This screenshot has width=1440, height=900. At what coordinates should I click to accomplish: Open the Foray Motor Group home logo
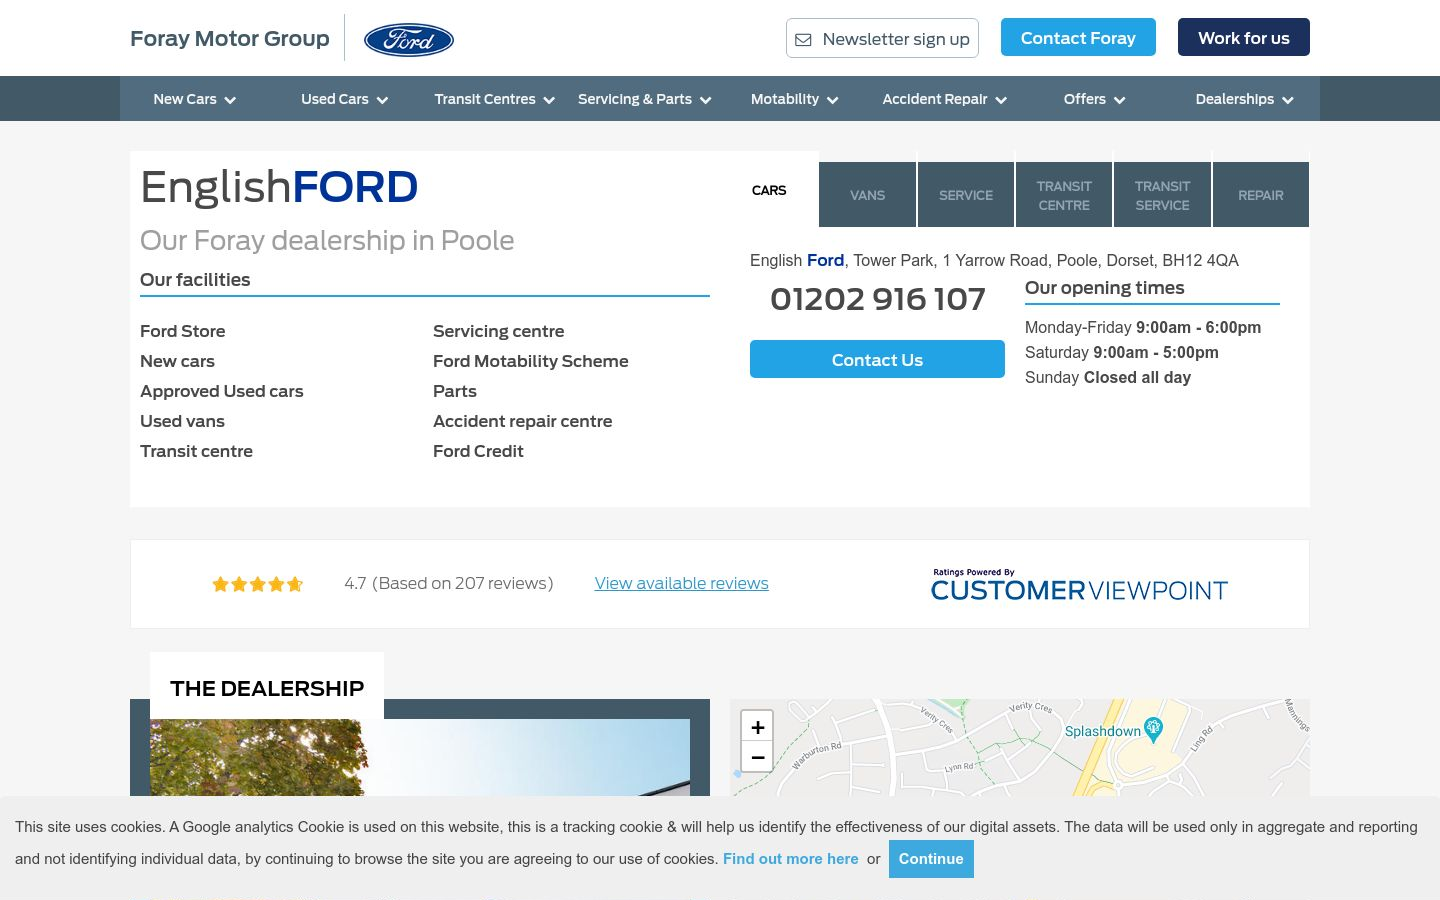[x=229, y=38]
